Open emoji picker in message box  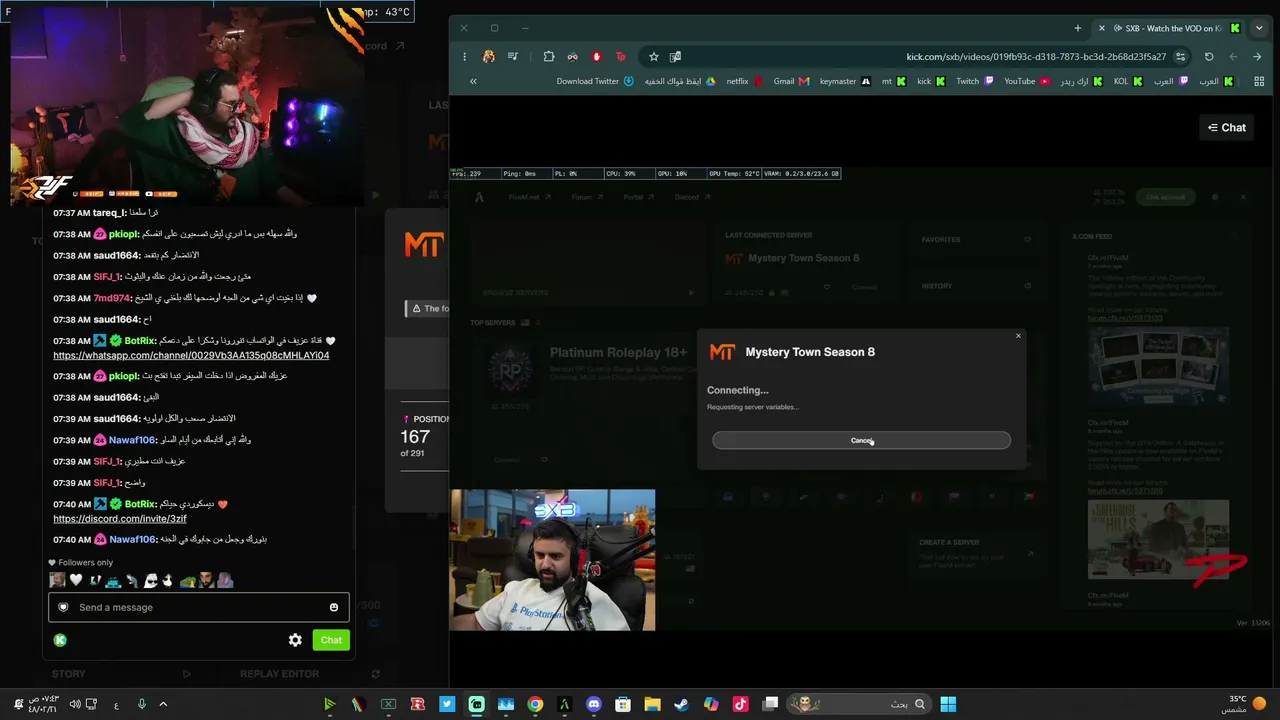(334, 607)
